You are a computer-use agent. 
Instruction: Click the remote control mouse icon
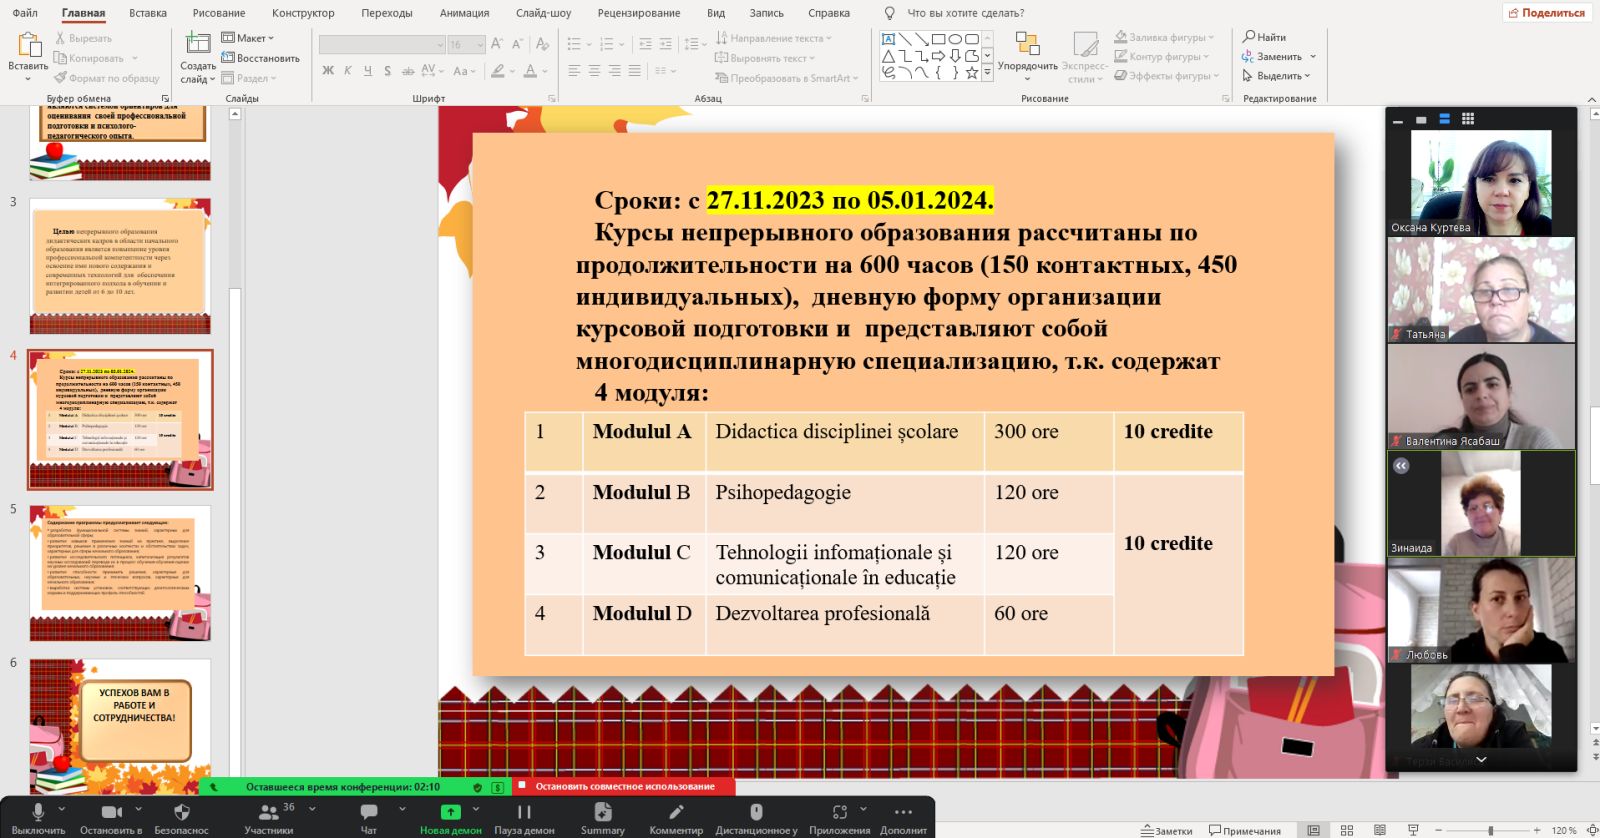click(x=756, y=812)
